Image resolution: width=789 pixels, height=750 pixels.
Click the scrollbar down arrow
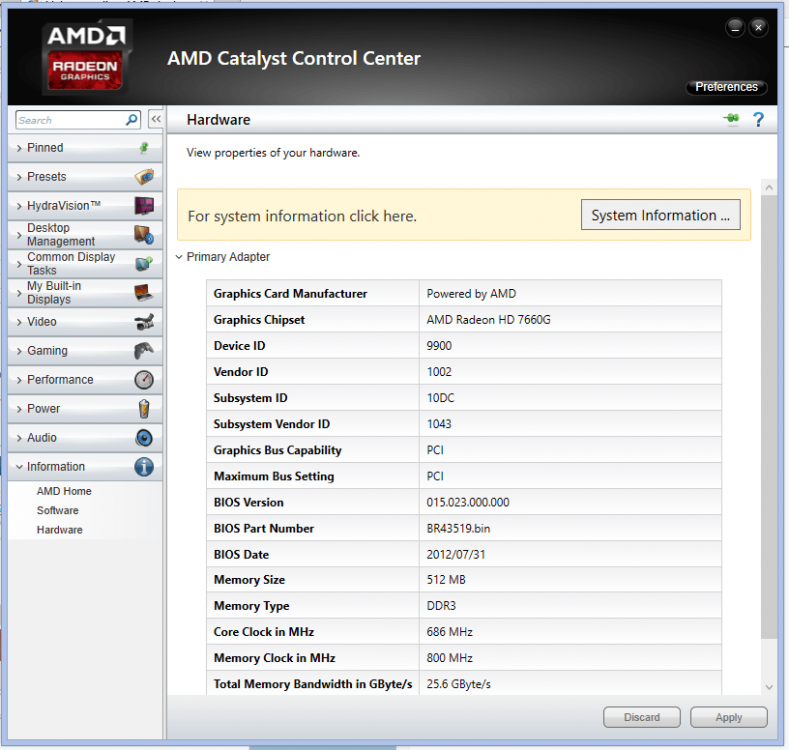768,687
